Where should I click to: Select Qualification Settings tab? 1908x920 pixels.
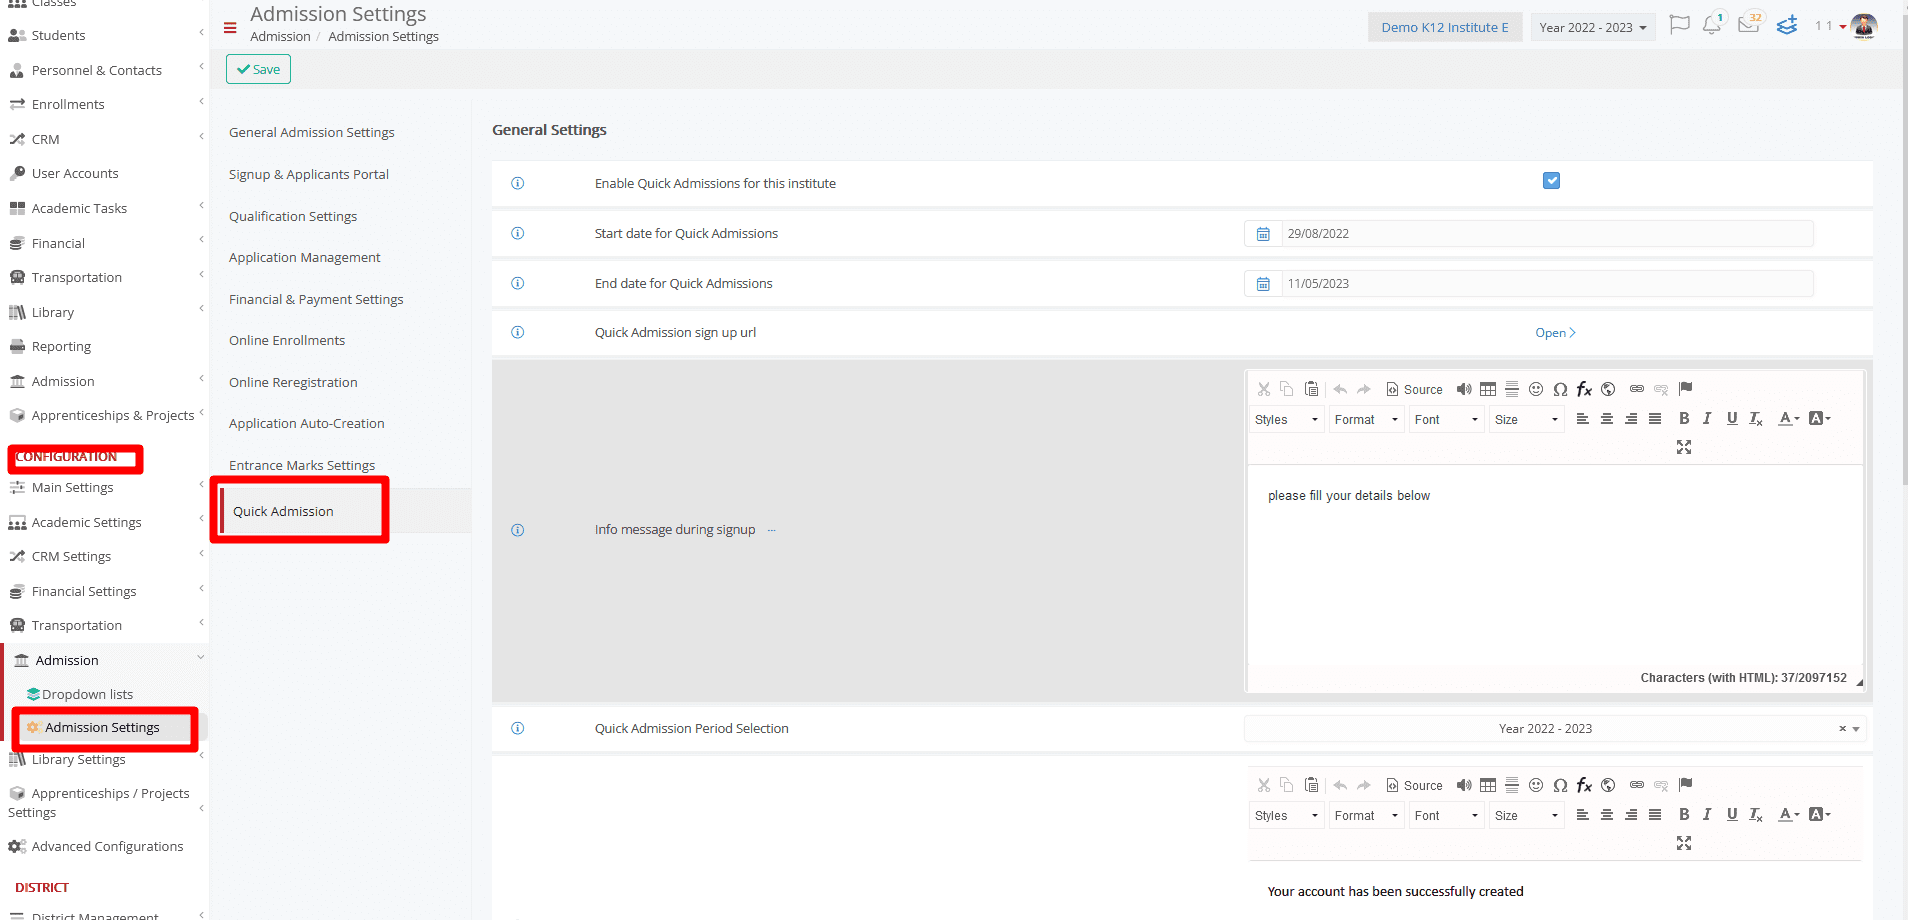click(293, 216)
